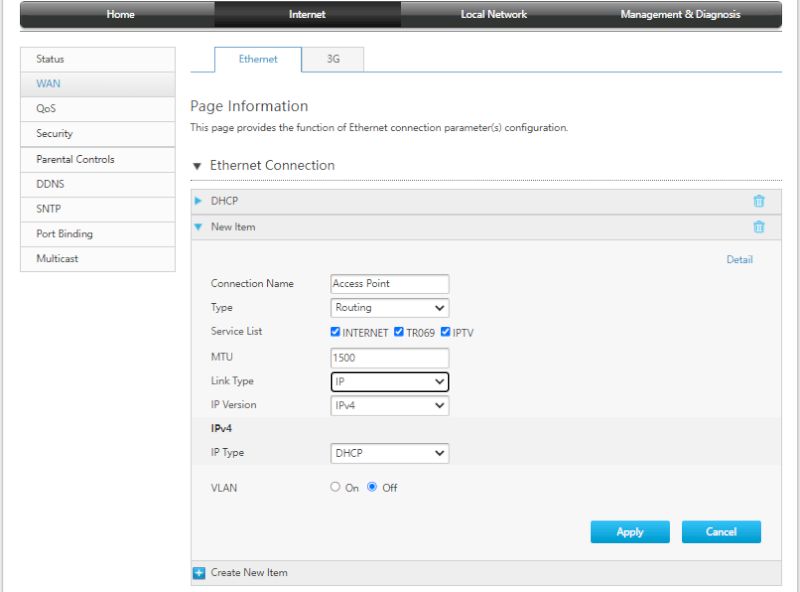Expand the DHCP connection row
This screenshot has height=592, width=800.
tap(198, 201)
